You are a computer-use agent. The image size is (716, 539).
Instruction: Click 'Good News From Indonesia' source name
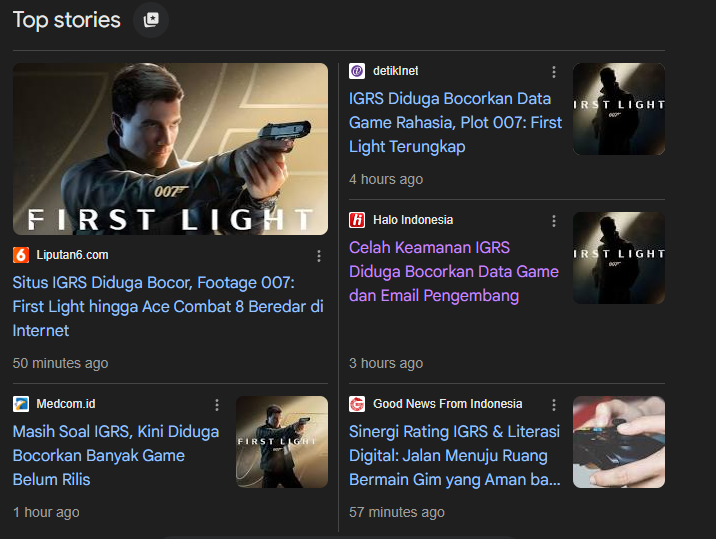click(448, 404)
